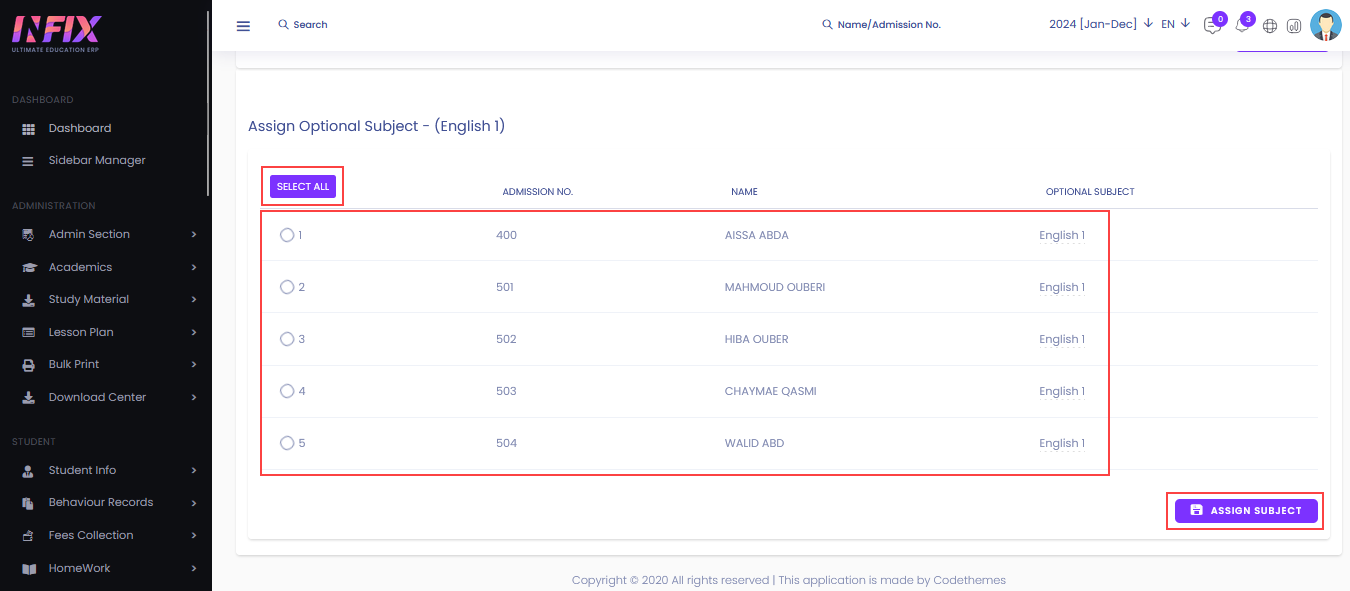Click English 1 link for Hiba Ouber
The image size is (1350, 591).
click(x=1061, y=340)
